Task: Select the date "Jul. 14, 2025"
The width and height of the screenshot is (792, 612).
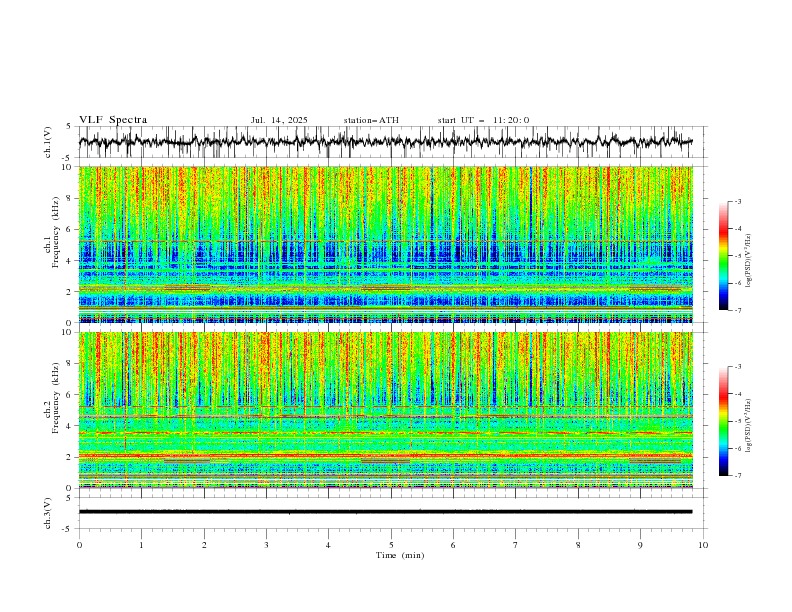Action: (x=279, y=120)
